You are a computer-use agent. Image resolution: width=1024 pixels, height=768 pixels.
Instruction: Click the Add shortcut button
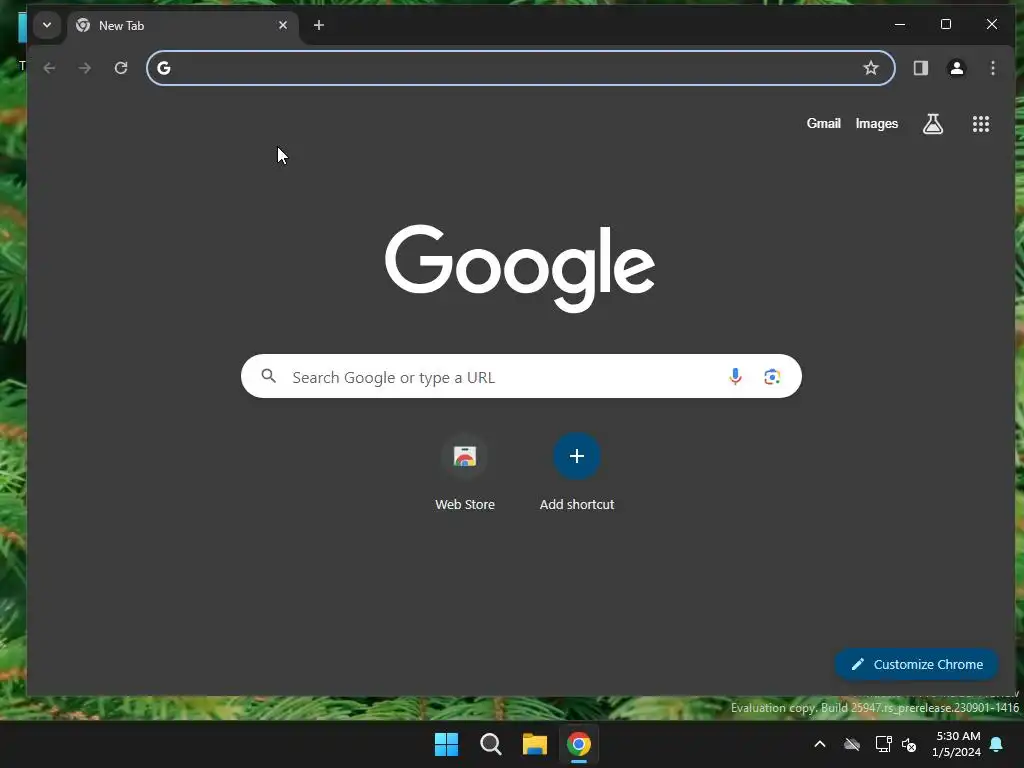click(x=577, y=473)
